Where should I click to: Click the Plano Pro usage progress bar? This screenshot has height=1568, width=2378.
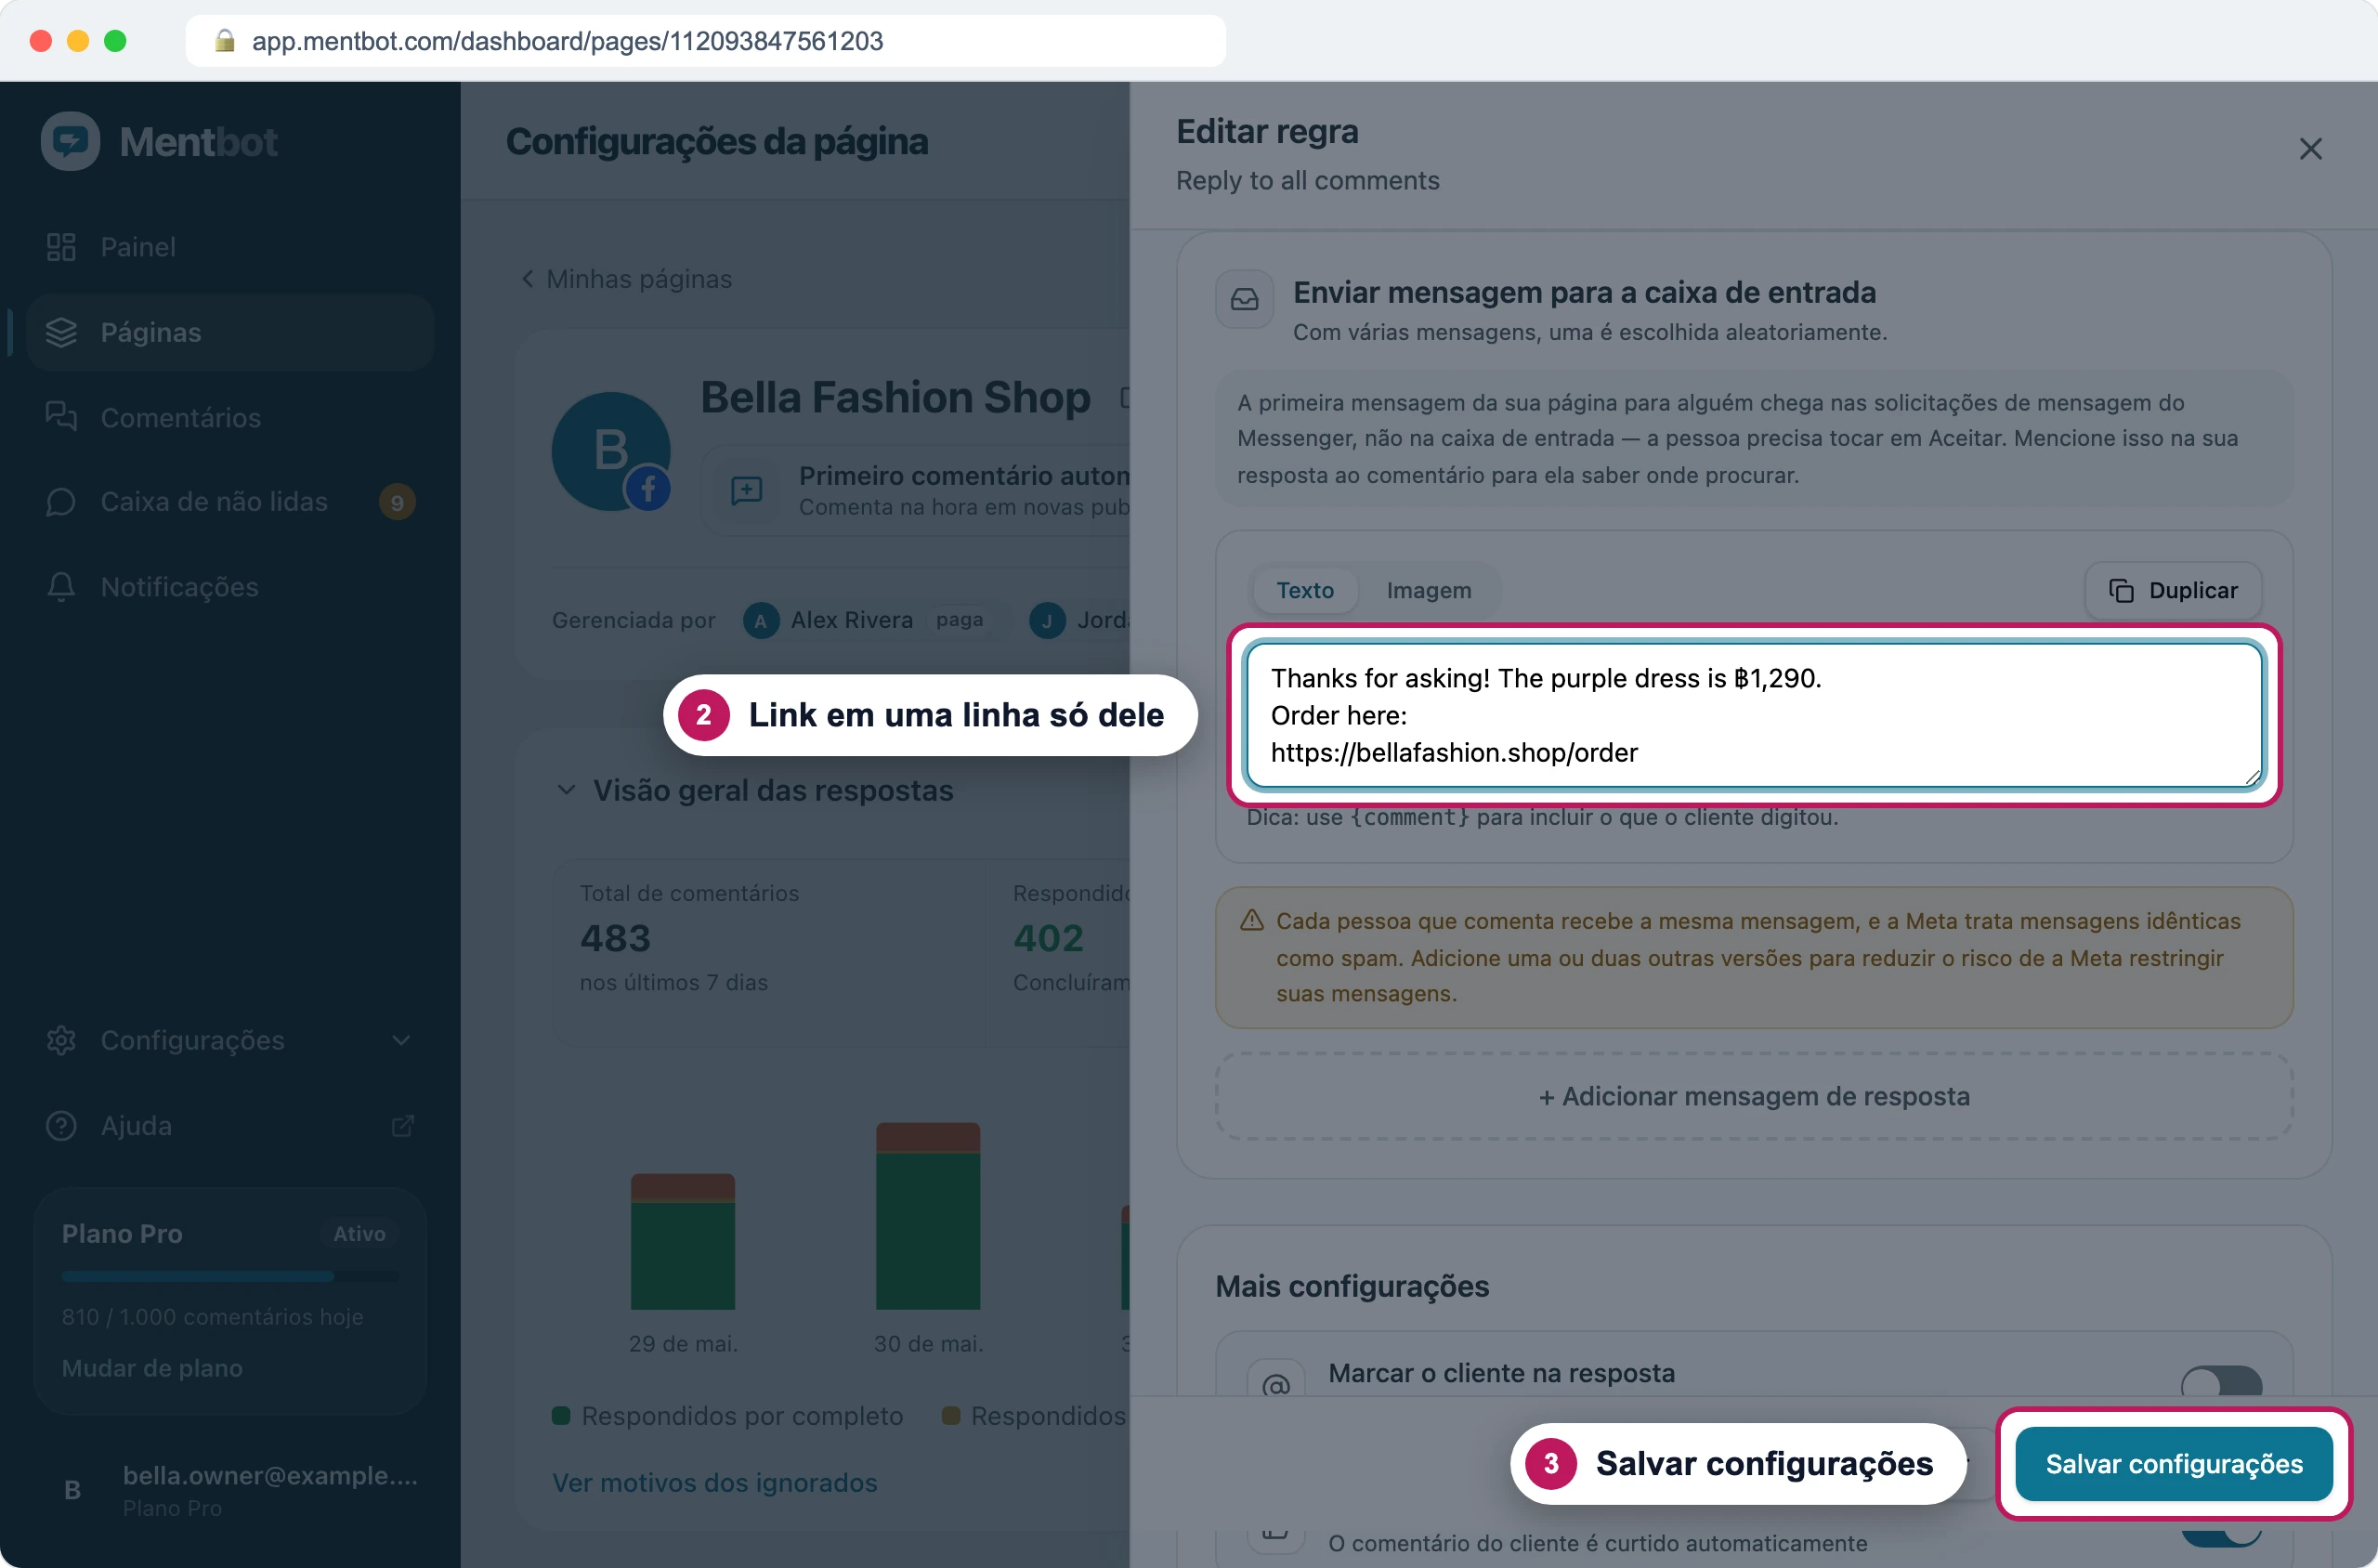pyautogui.click(x=230, y=1276)
